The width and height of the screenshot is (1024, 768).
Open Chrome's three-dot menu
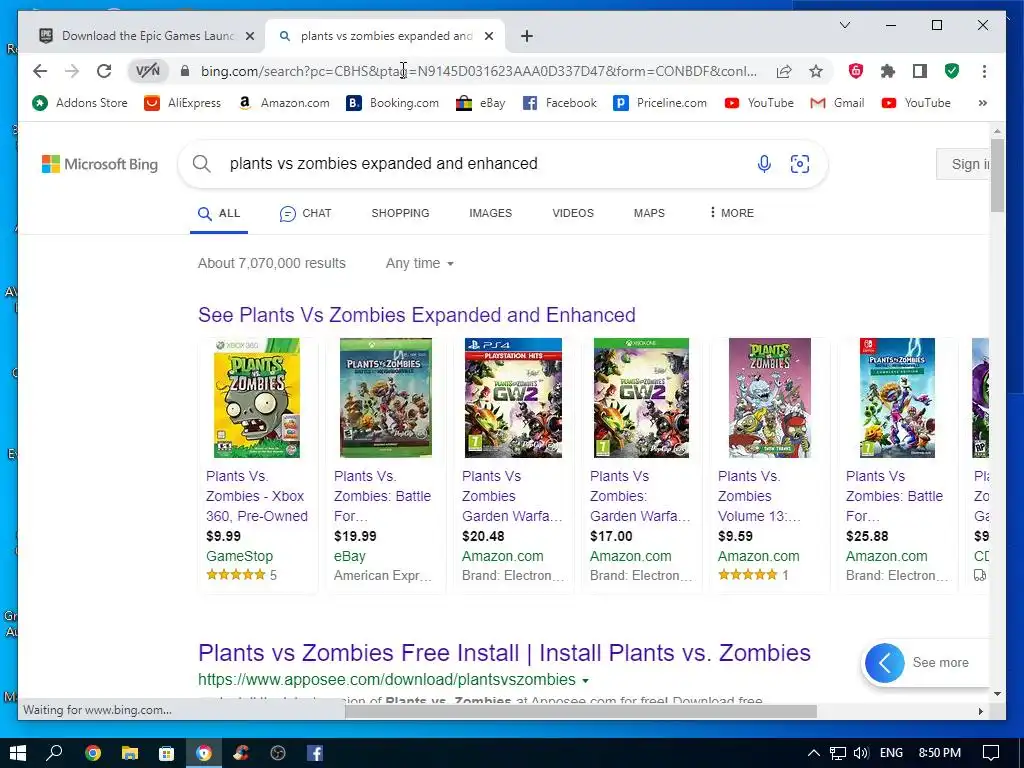pyautogui.click(x=984, y=71)
